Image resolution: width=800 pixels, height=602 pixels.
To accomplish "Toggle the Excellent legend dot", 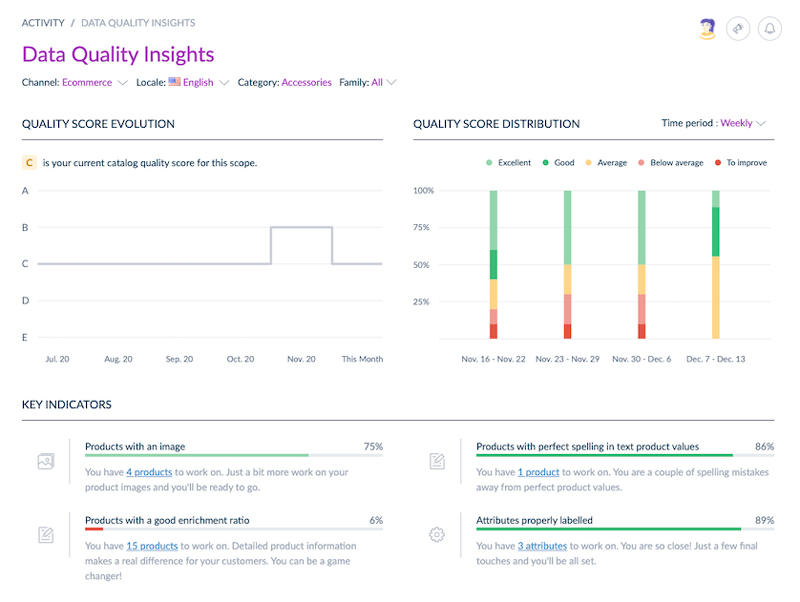I will tap(489, 163).
